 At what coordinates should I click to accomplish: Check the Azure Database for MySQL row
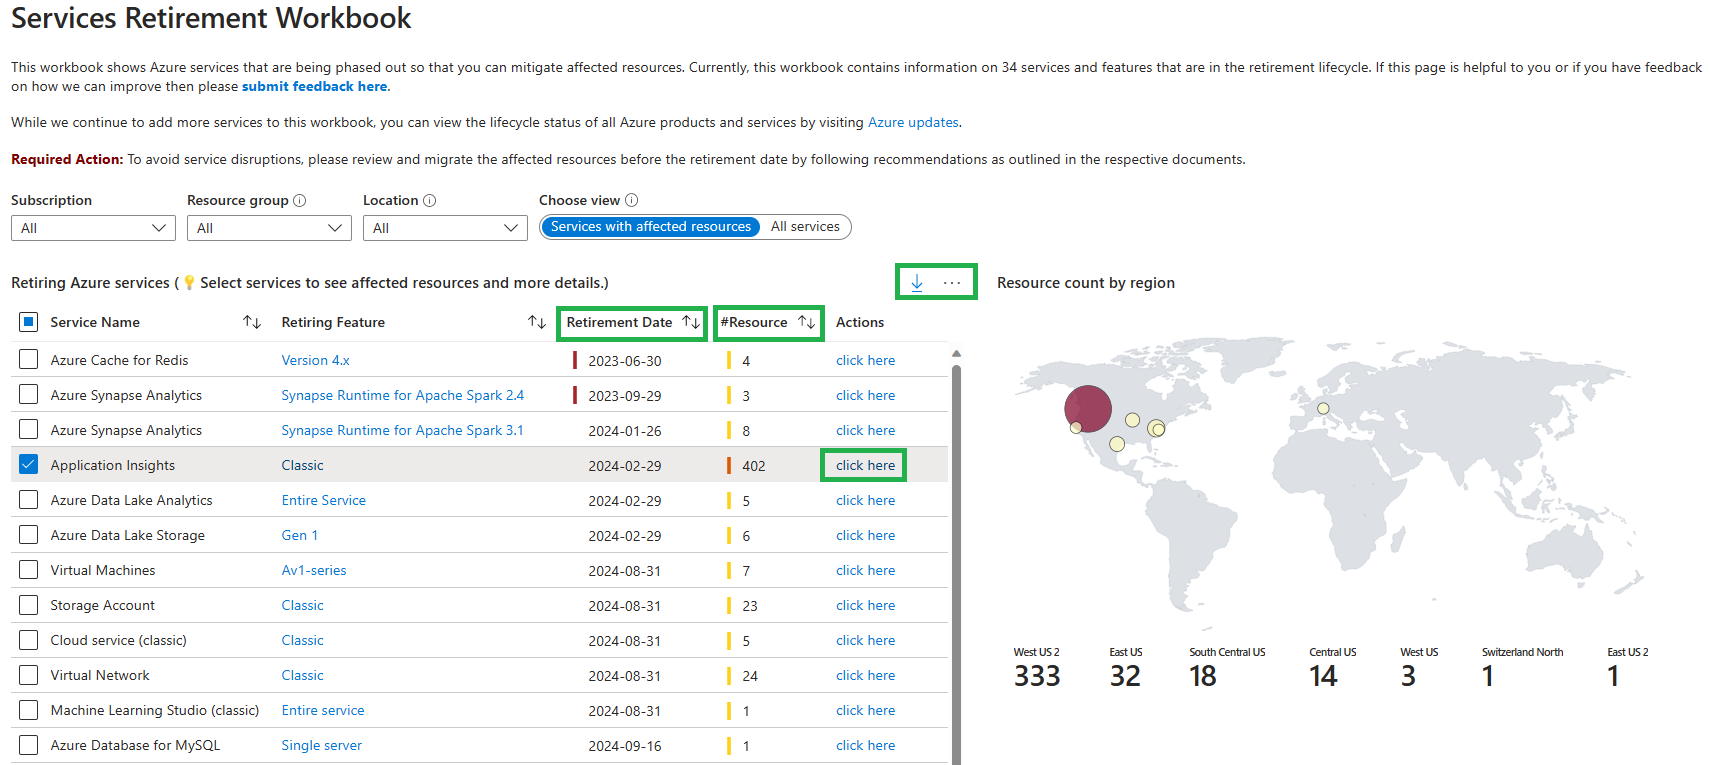29,745
